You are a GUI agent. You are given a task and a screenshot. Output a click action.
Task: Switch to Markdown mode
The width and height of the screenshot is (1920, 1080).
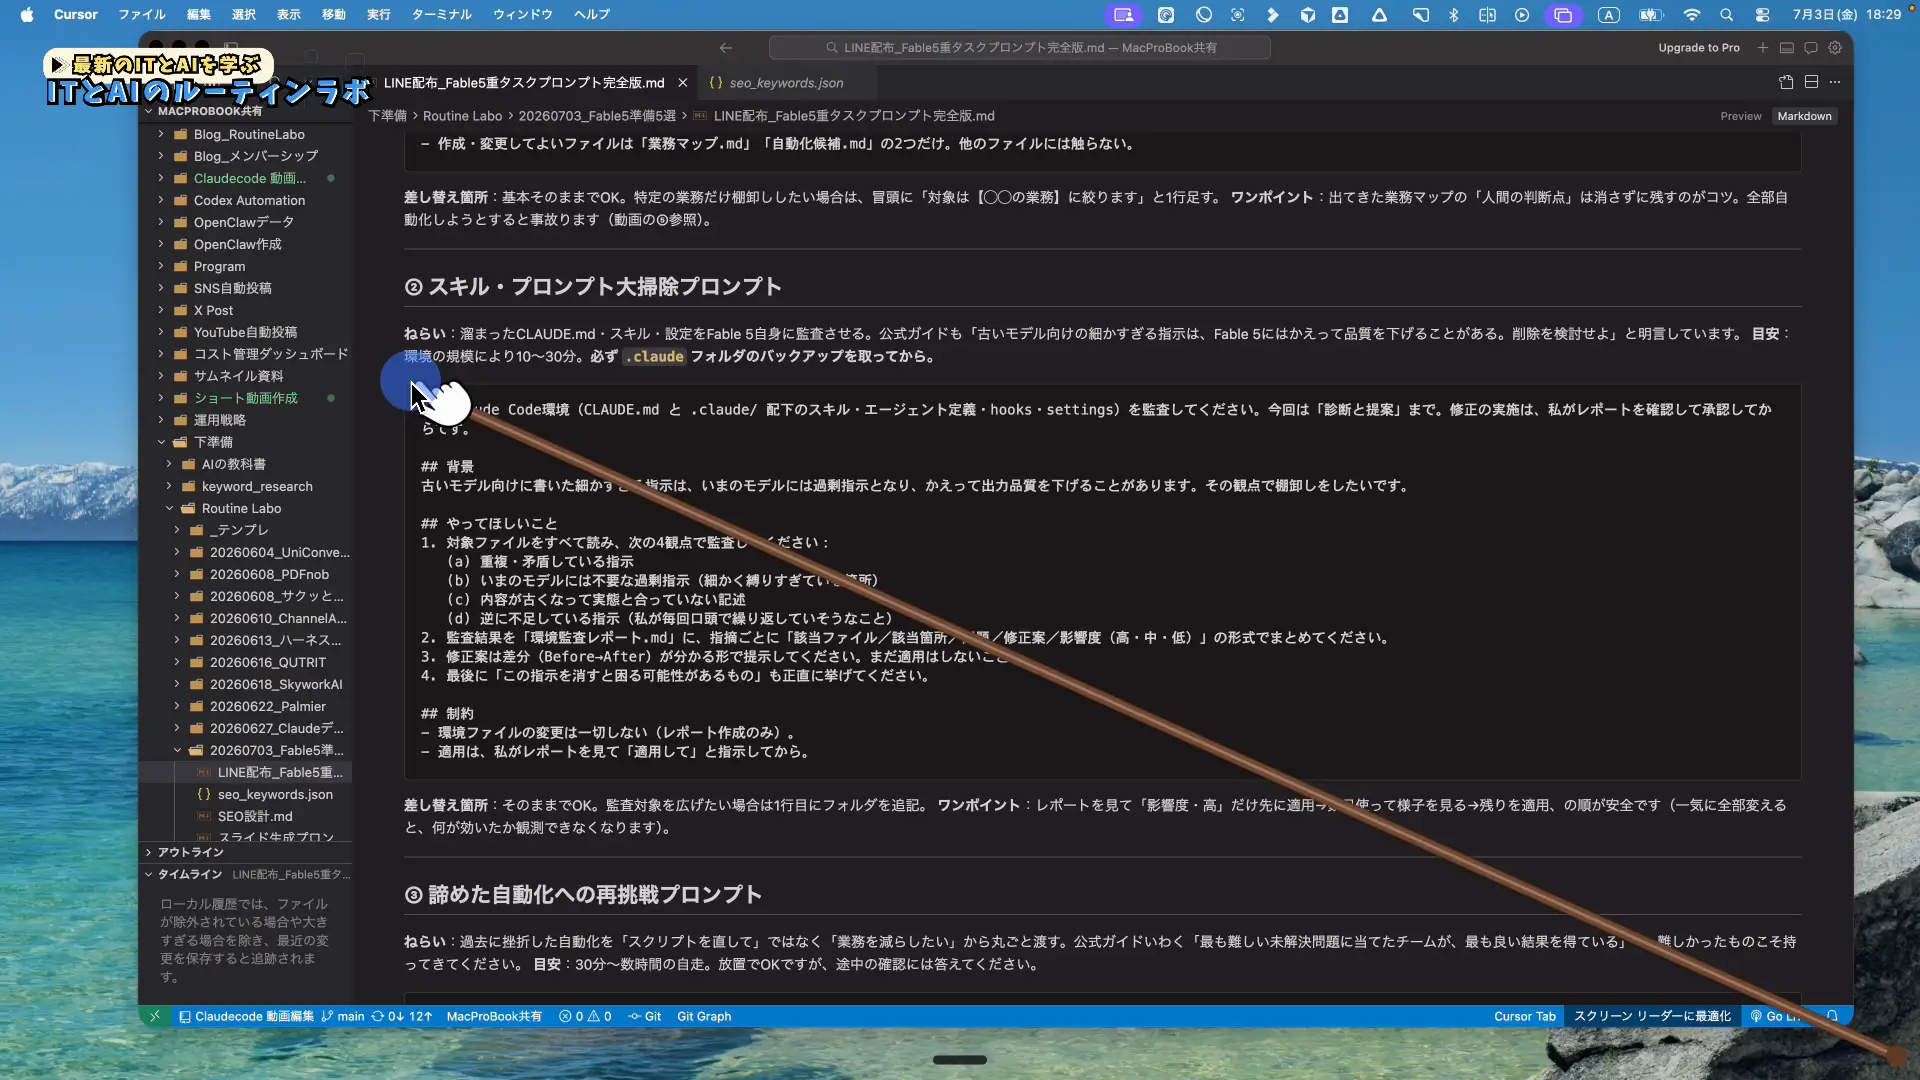coord(1804,116)
